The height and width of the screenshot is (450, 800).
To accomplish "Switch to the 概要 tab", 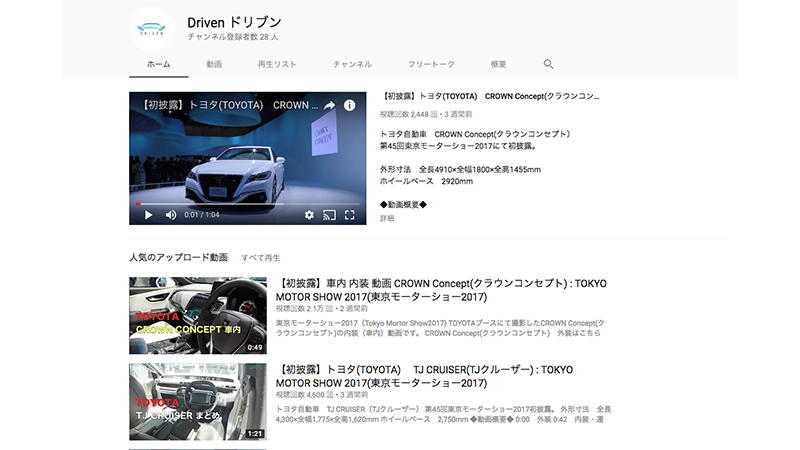I will click(498, 64).
